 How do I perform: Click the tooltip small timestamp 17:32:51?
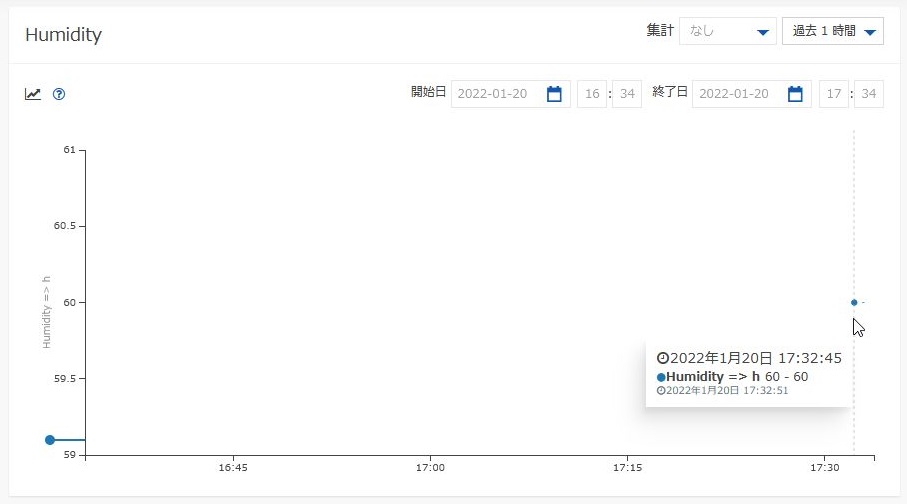click(722, 391)
